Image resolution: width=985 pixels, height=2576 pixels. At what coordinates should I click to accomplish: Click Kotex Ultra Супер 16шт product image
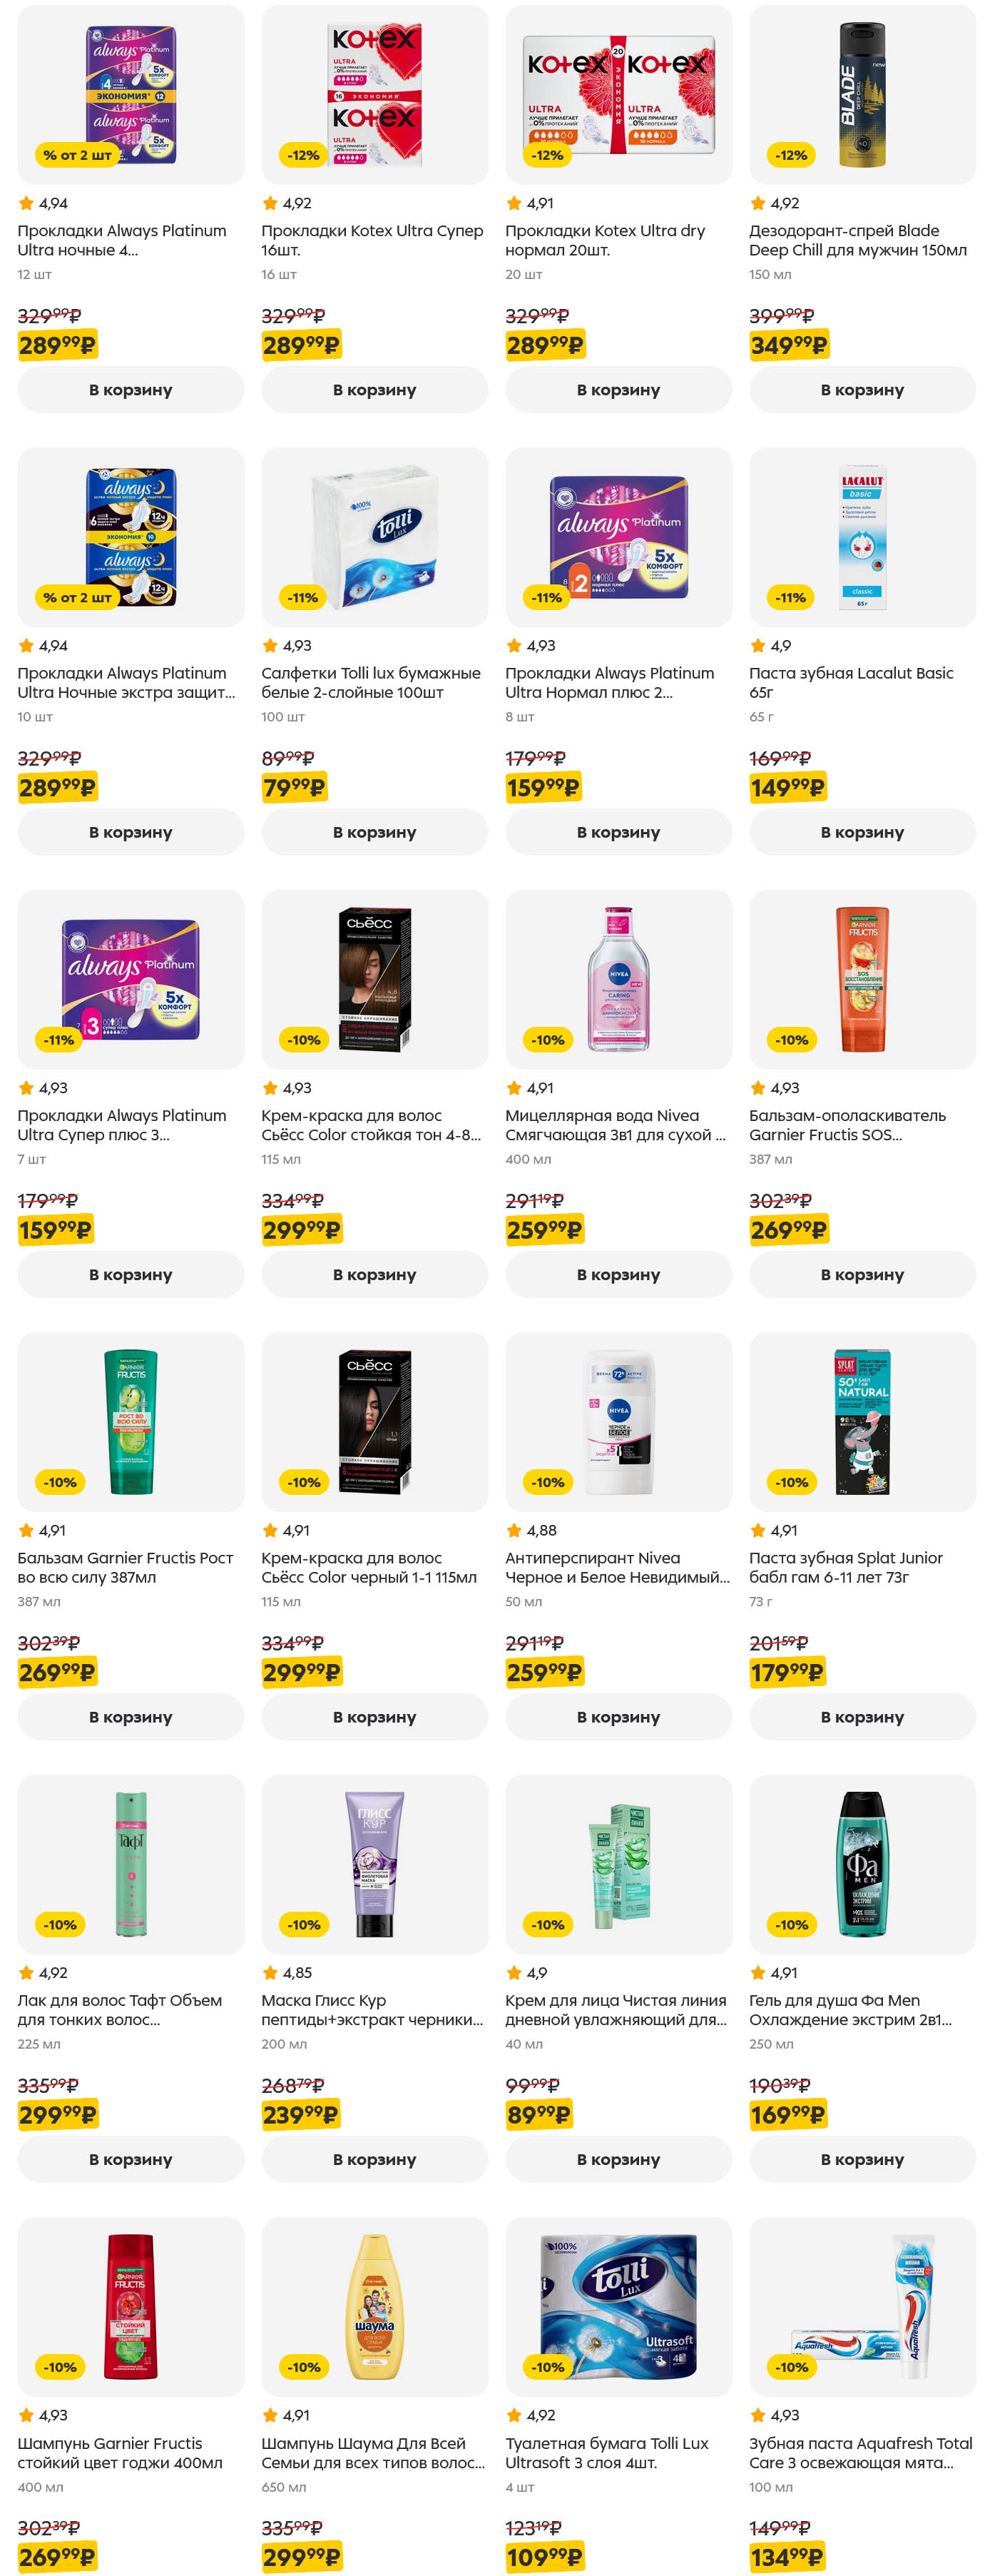[x=374, y=94]
